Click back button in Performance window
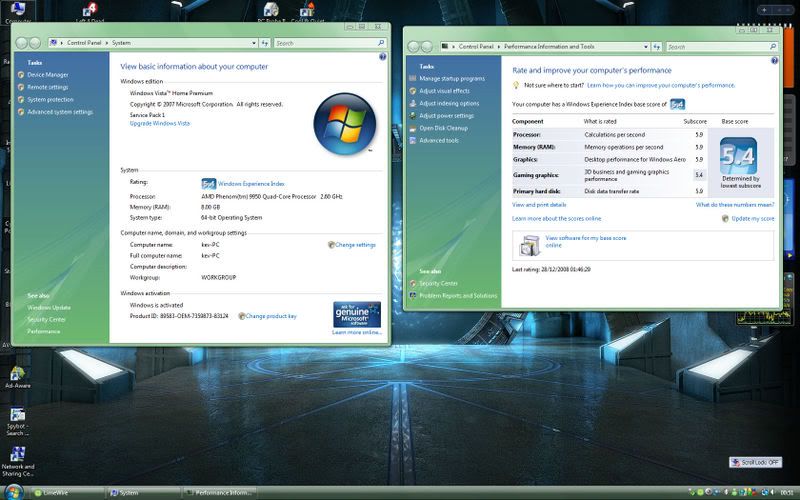800x500 pixels. (x=413, y=47)
